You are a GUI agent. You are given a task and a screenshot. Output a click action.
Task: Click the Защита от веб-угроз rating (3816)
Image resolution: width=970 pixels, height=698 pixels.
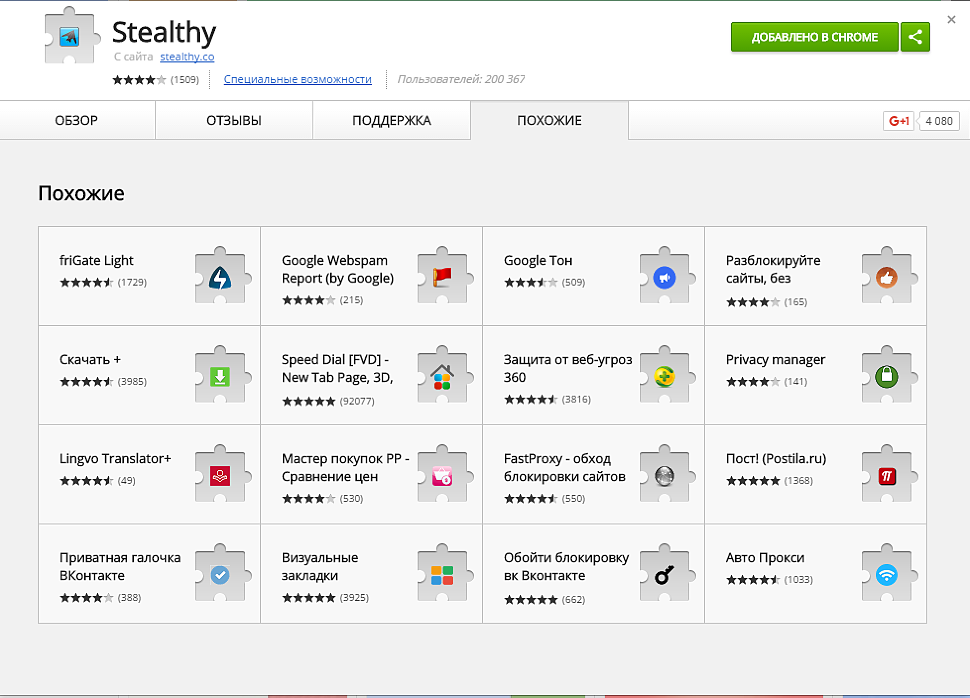(547, 400)
